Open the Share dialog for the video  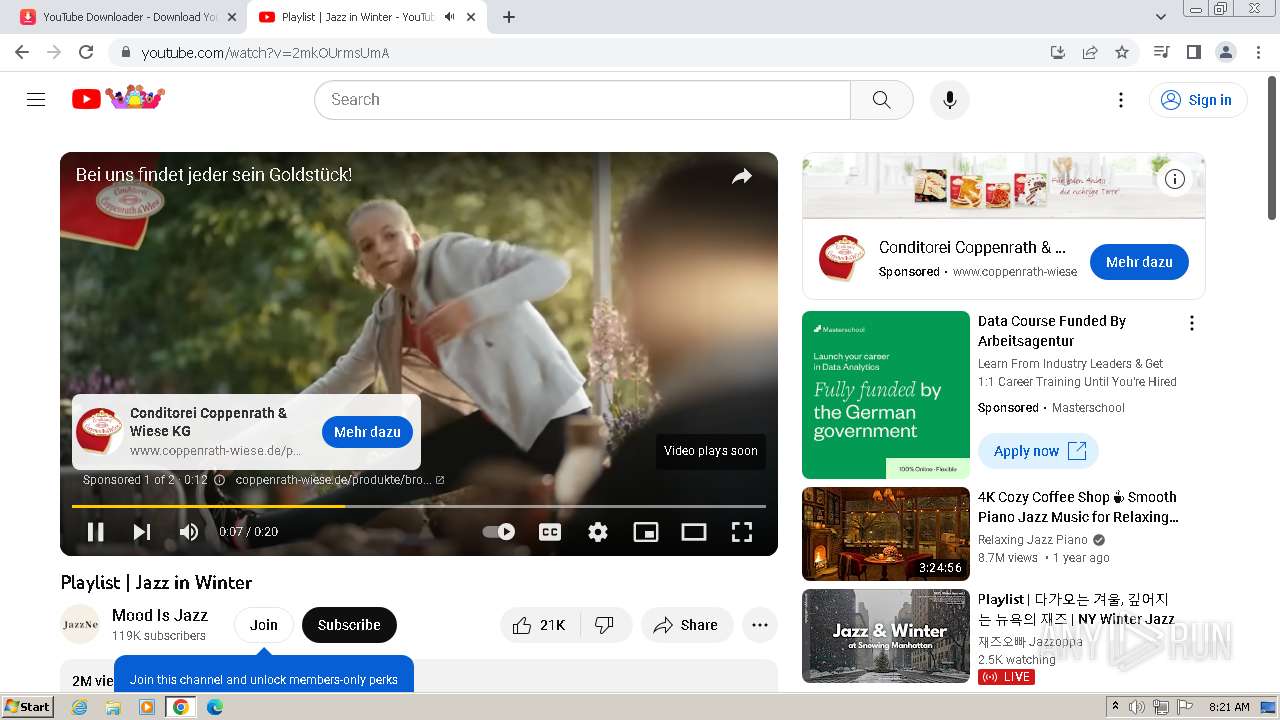pyautogui.click(x=686, y=625)
